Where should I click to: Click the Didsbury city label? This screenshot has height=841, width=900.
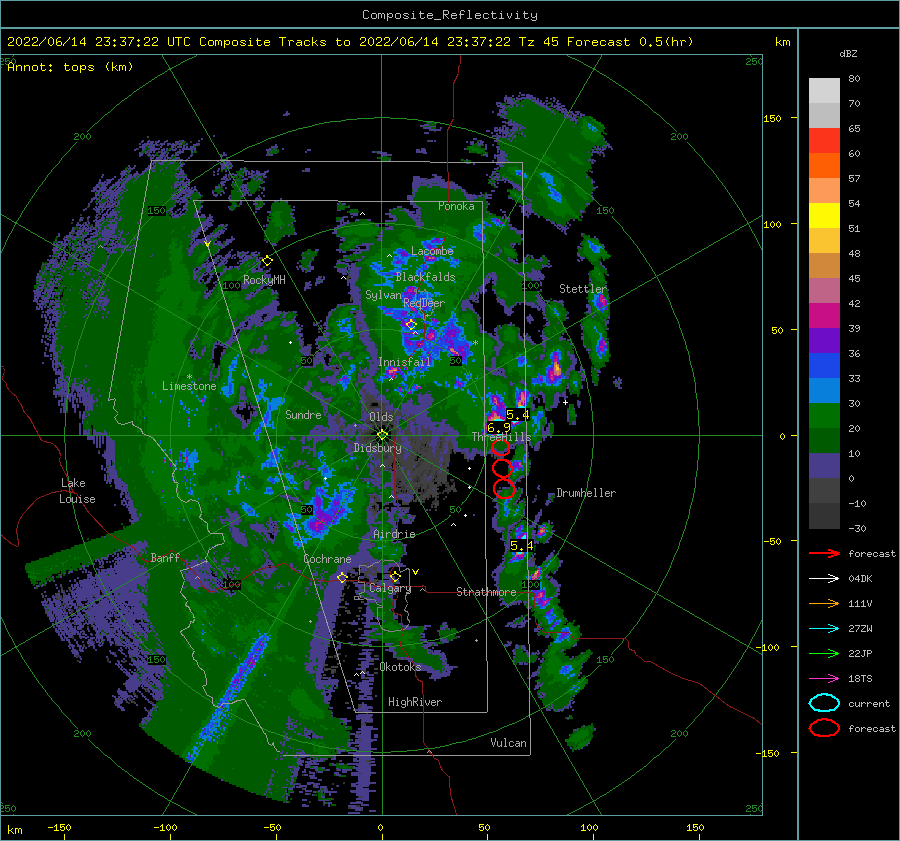pos(378,448)
